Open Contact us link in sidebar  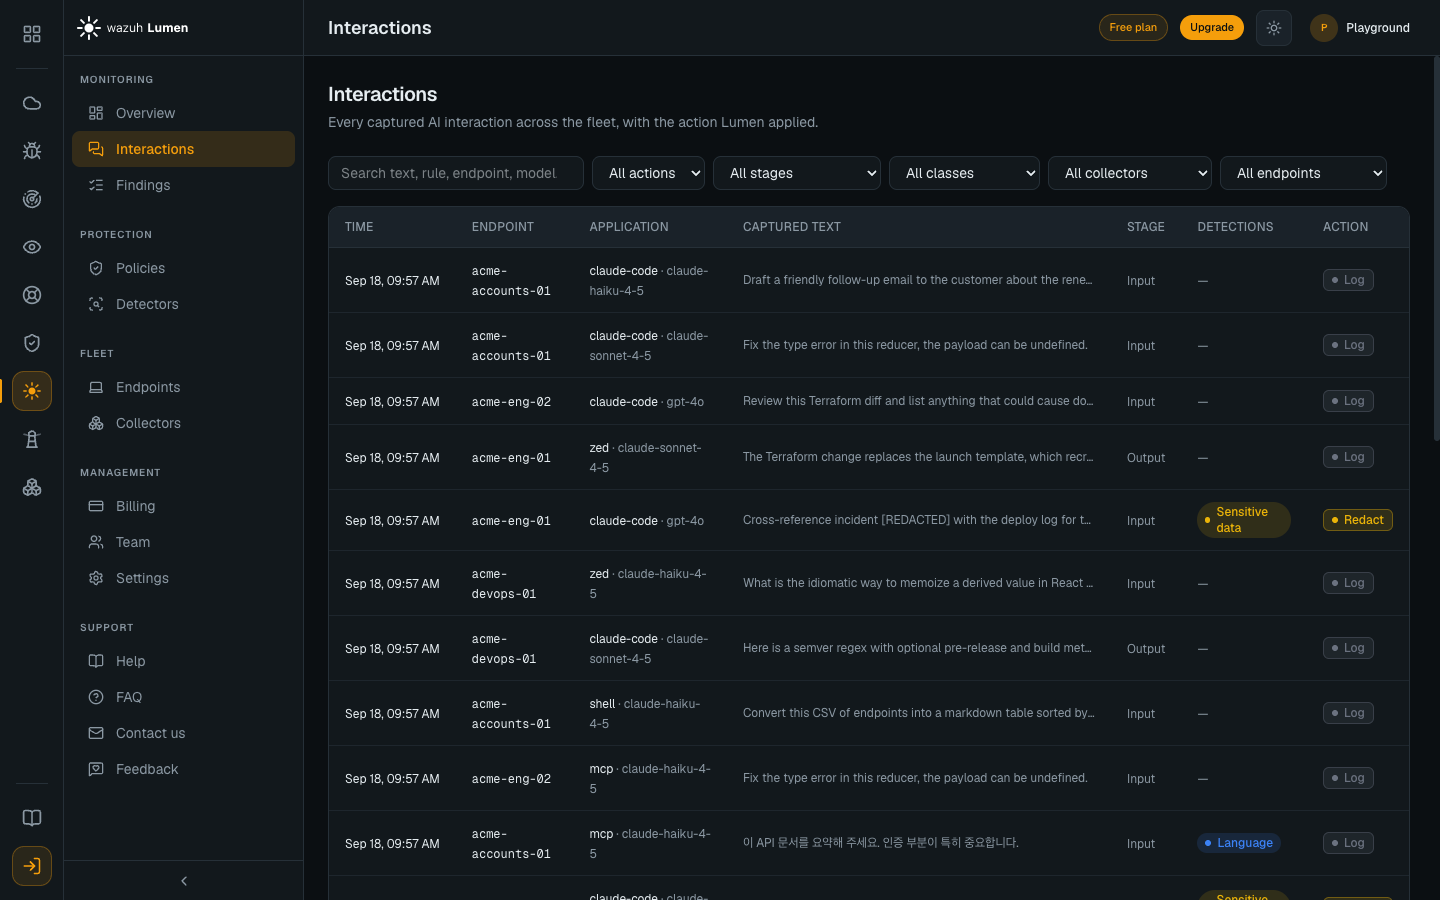coord(184,733)
